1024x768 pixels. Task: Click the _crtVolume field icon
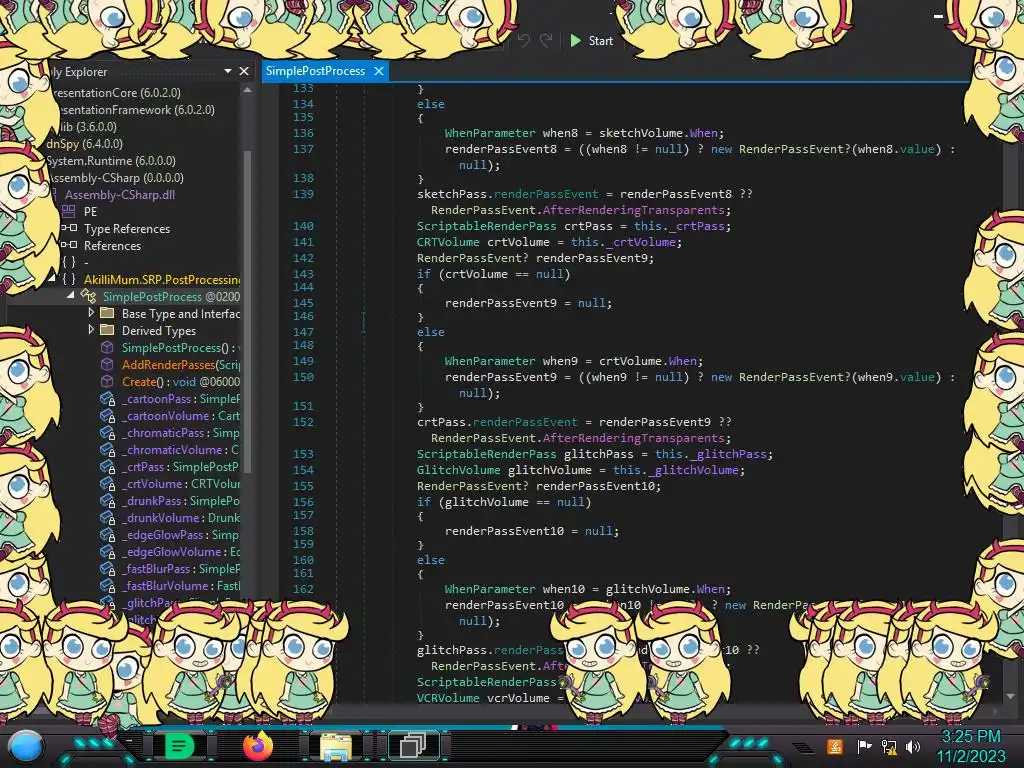click(x=108, y=483)
